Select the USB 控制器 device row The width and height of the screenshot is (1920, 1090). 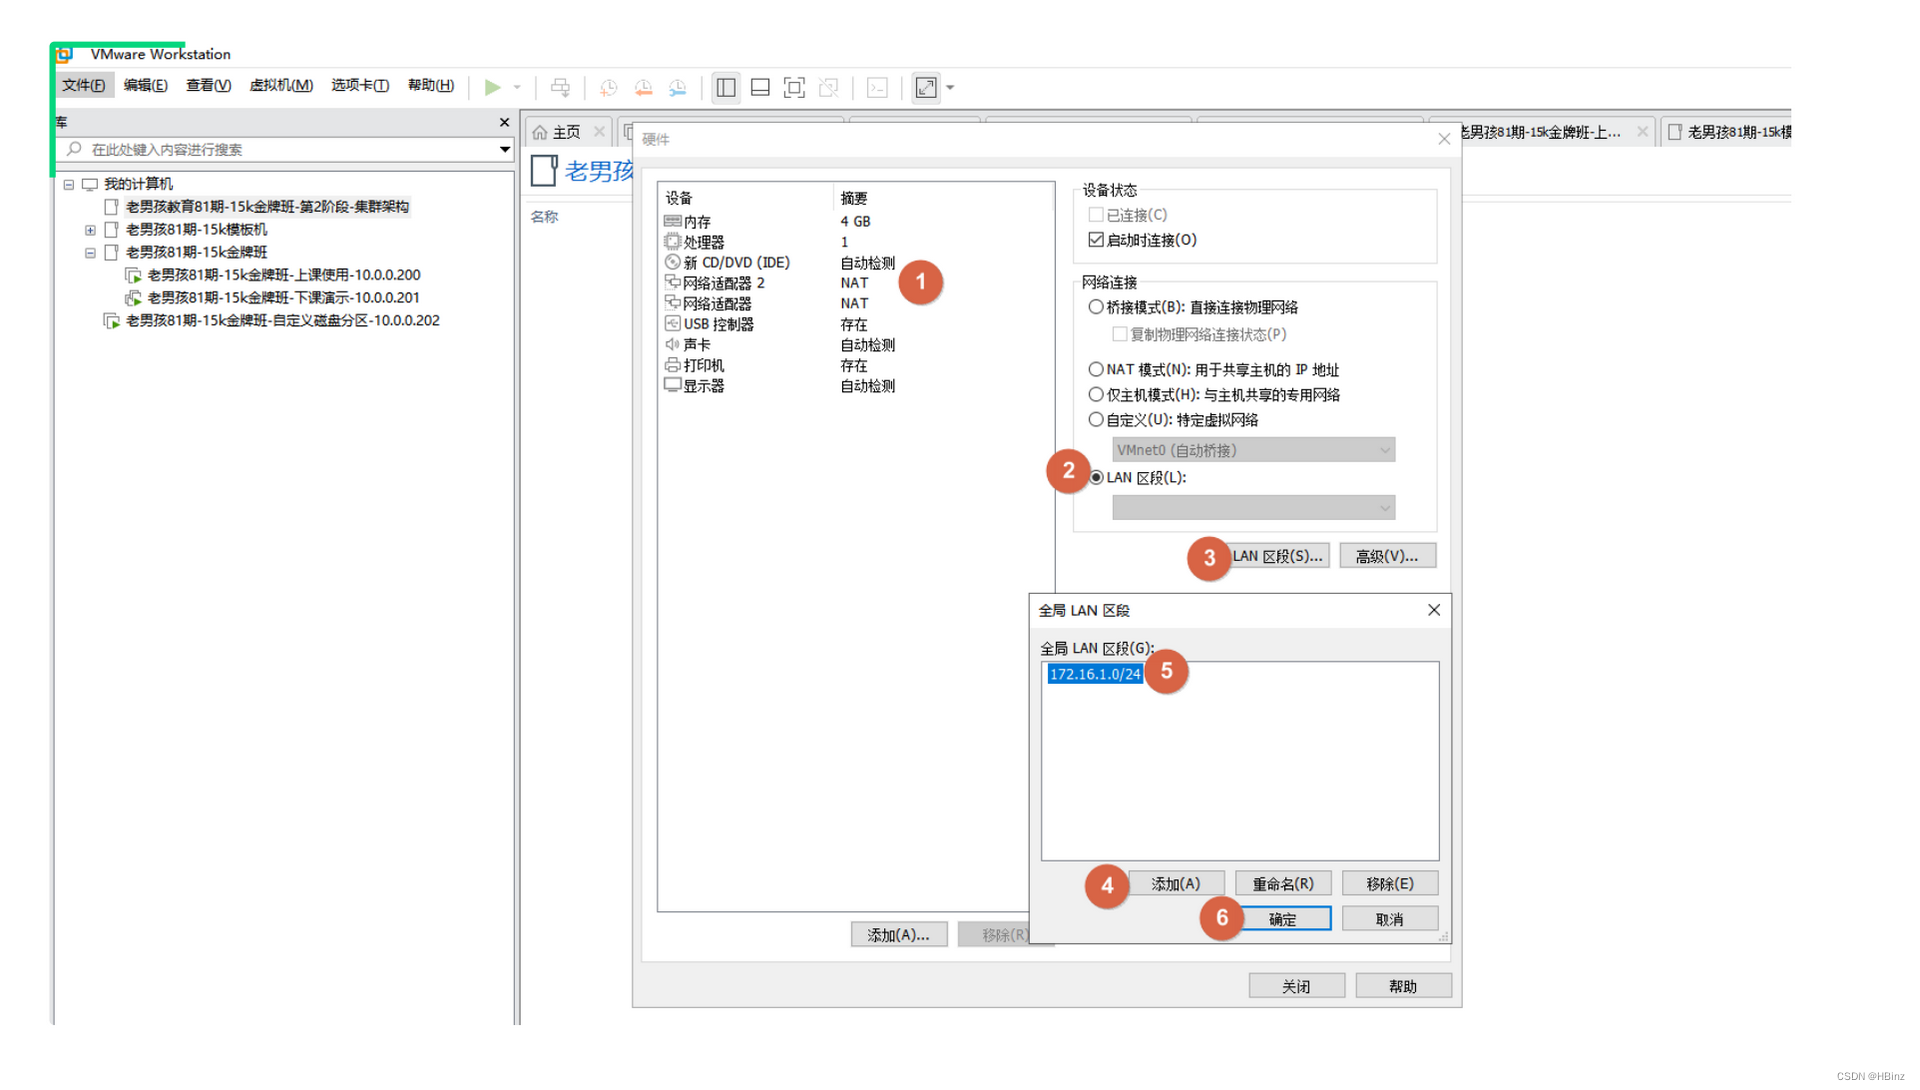click(855, 324)
